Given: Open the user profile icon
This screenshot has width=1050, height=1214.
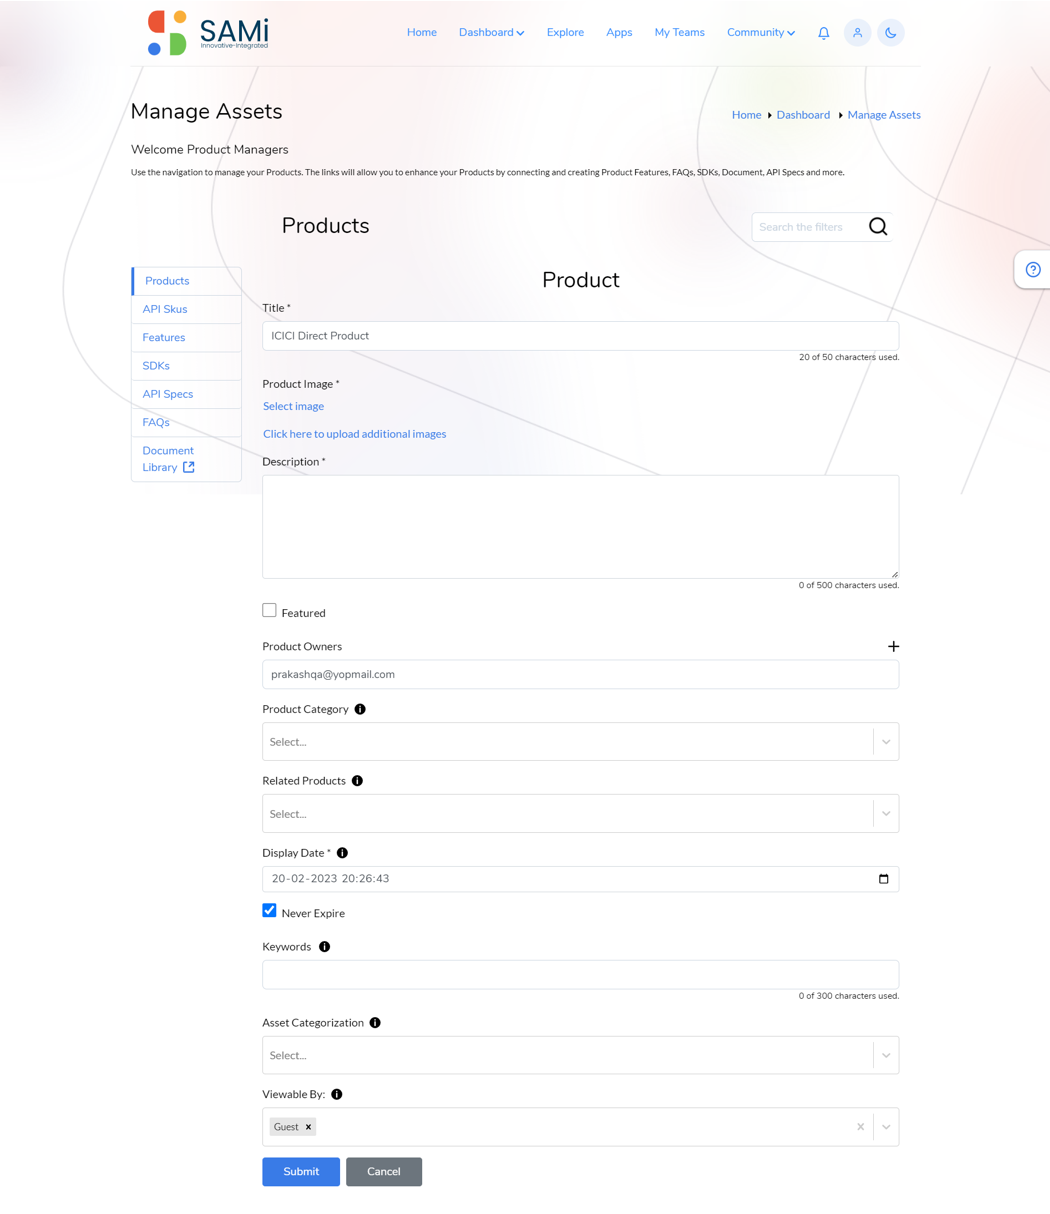Looking at the screenshot, I should tap(857, 33).
